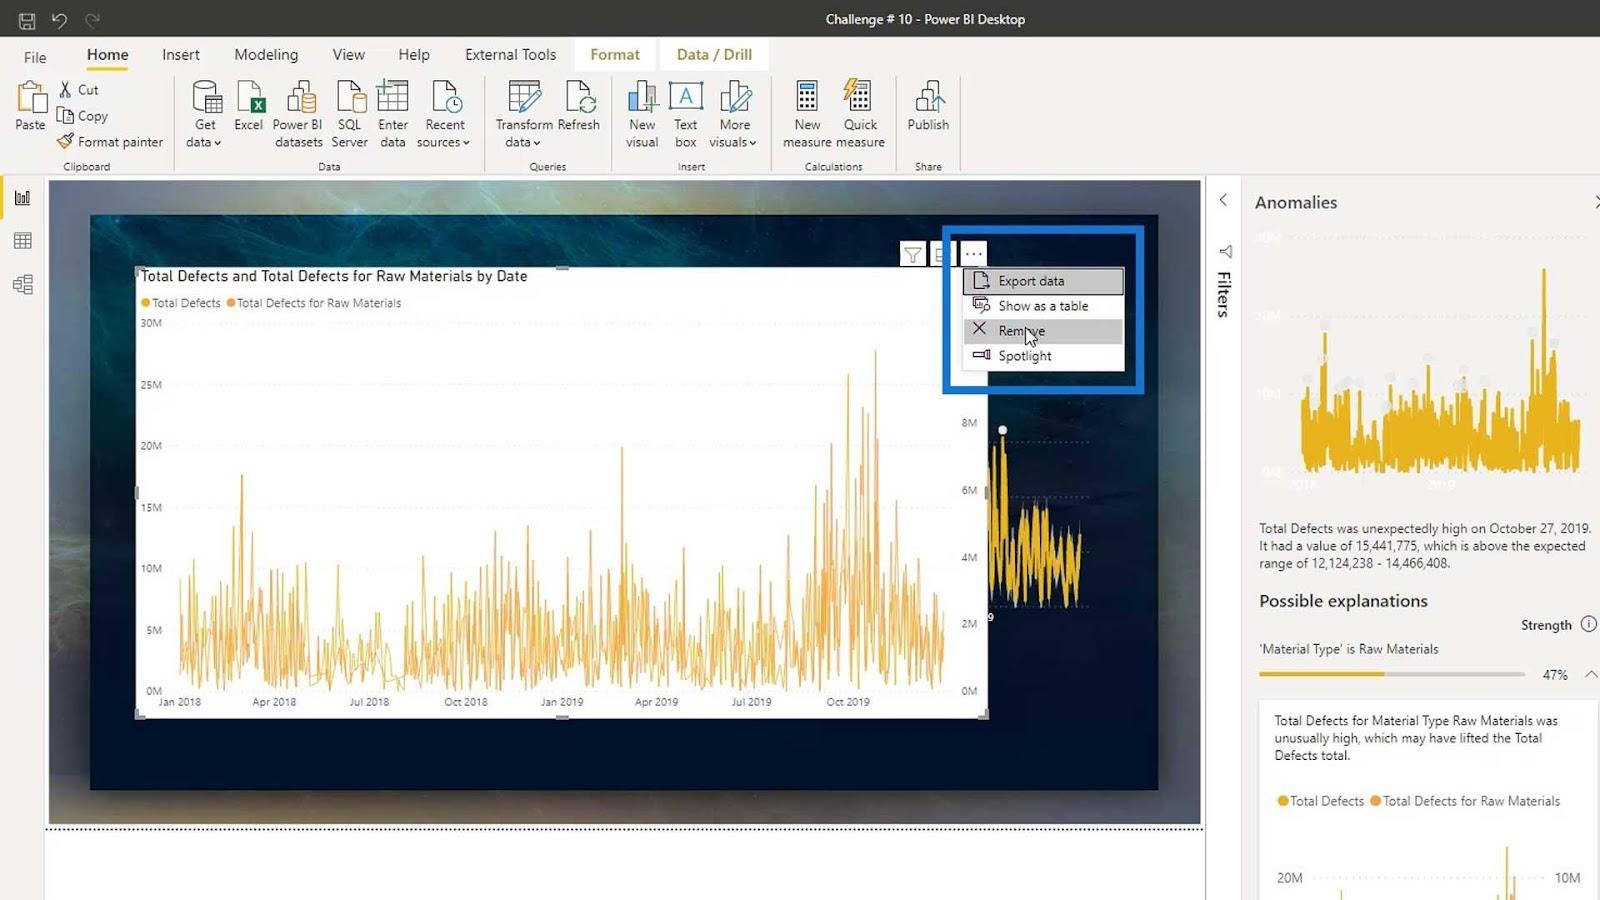The height and width of the screenshot is (900, 1600).
Task: Switch to Data view in sidebar
Action: (22, 241)
